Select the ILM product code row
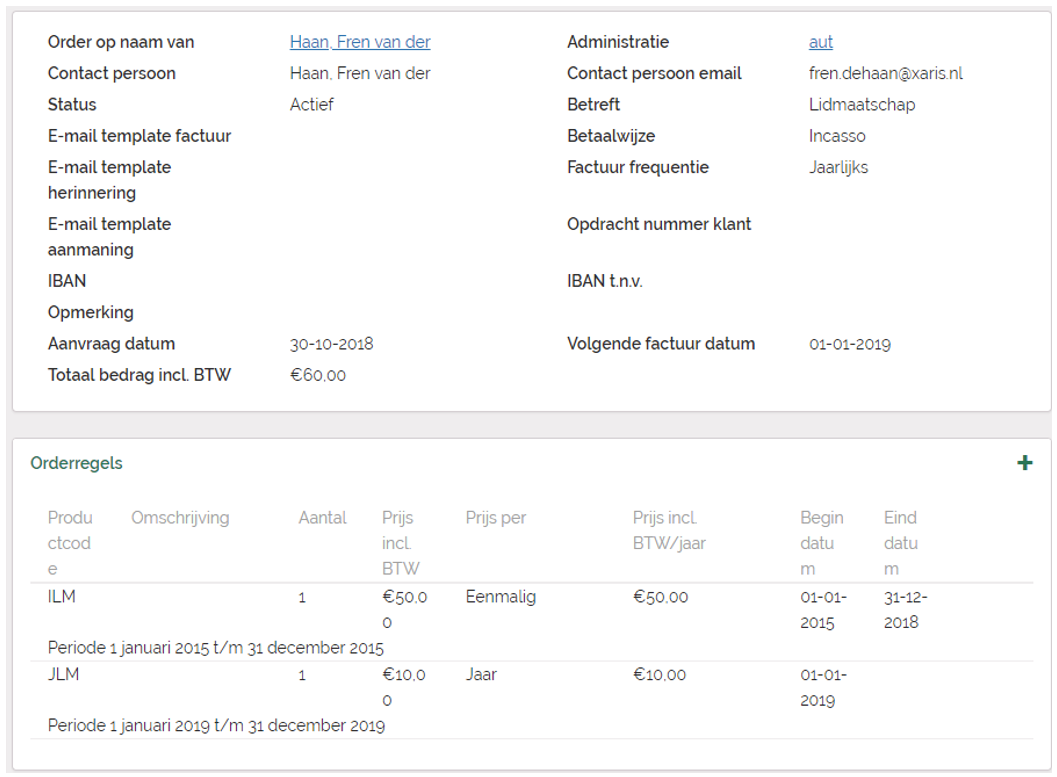Image resolution: width=1057 pixels, height=777 pixels. pyautogui.click(x=62, y=597)
